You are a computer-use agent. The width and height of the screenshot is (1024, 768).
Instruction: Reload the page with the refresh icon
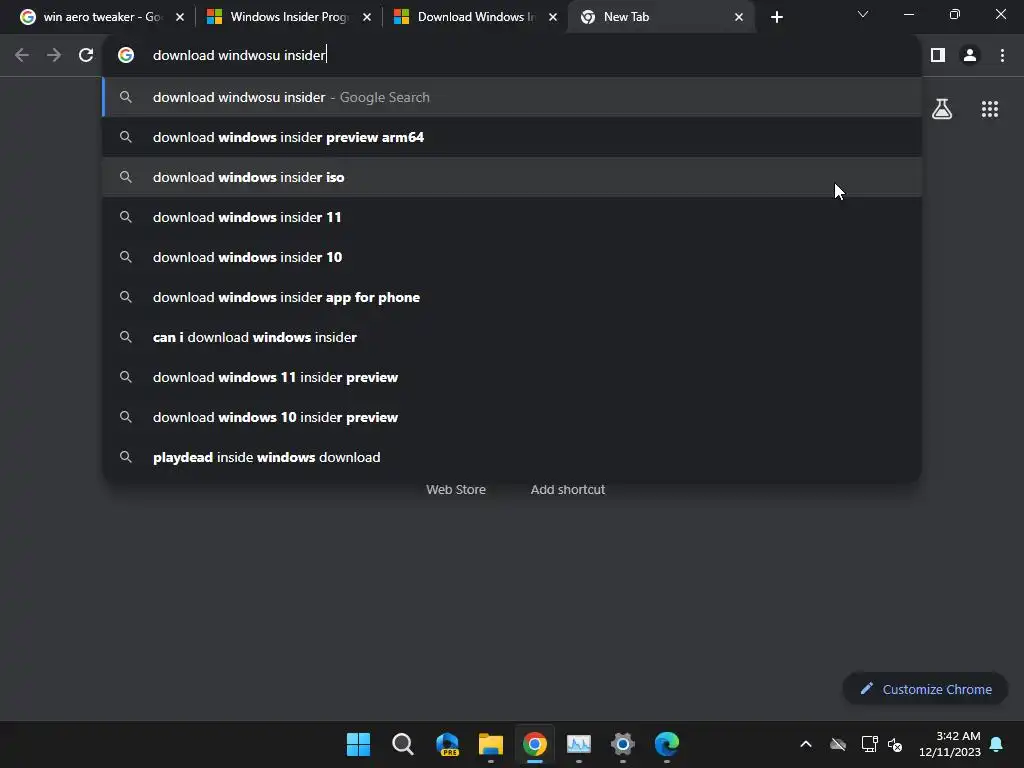86,55
